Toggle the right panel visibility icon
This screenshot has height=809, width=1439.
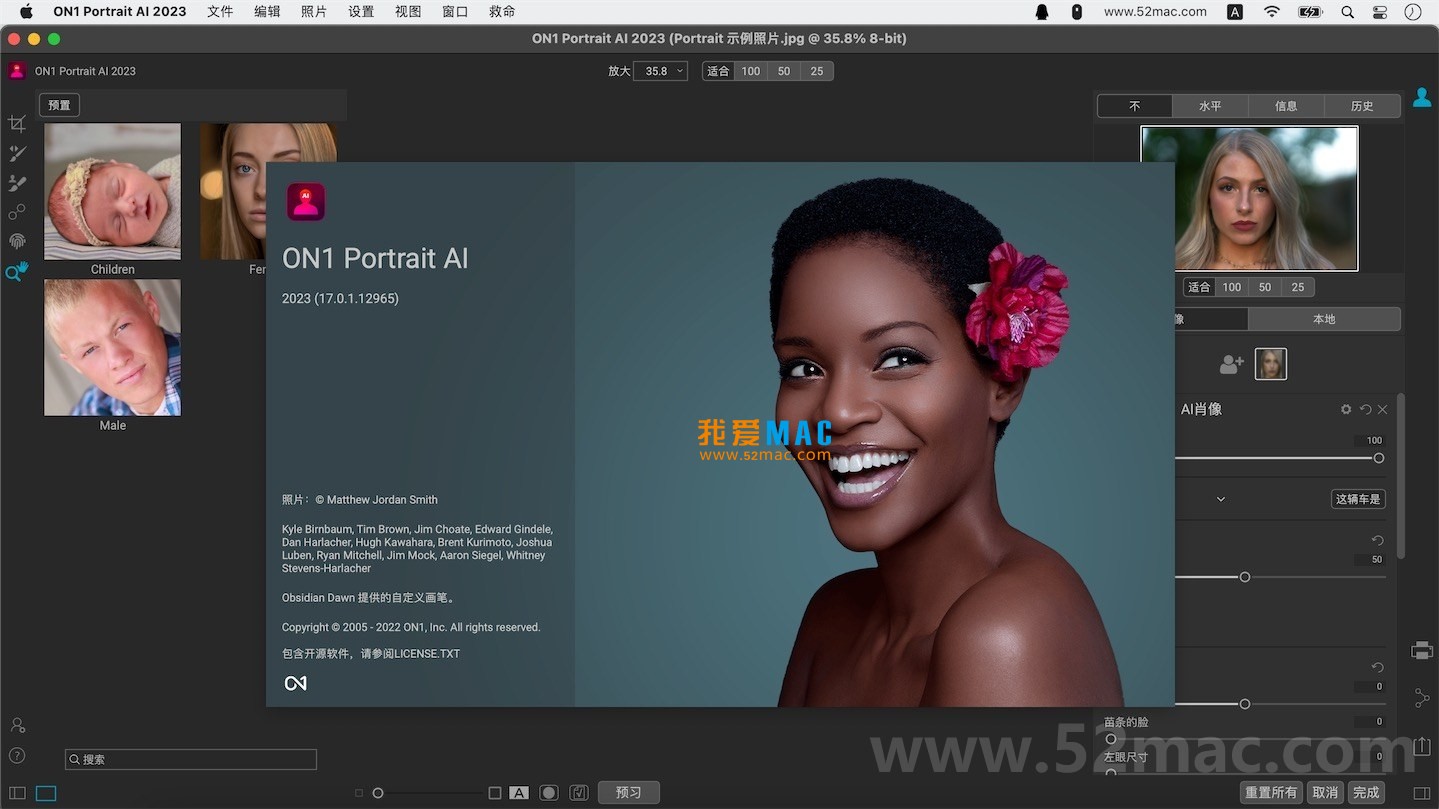pos(1422,793)
